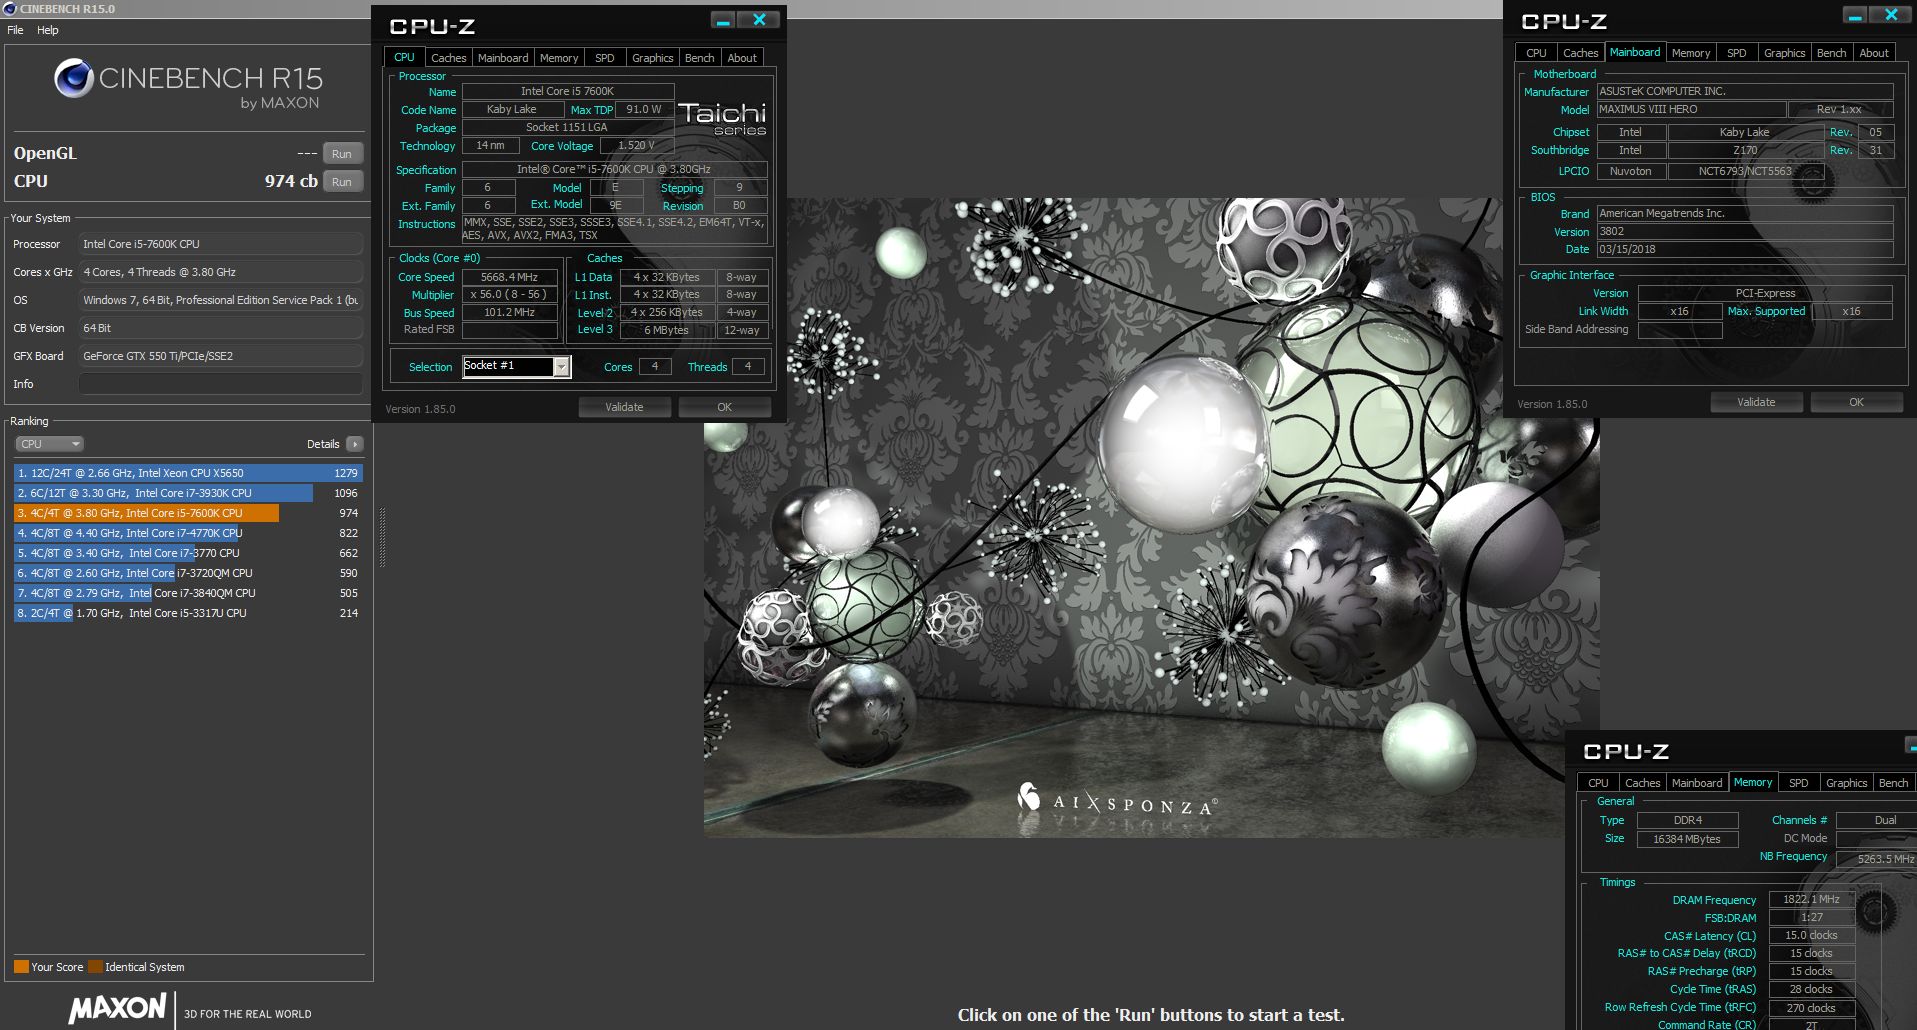The width and height of the screenshot is (1917, 1030).
Task: Switch to CPU tab in right CPU-Z
Action: [x=1537, y=53]
